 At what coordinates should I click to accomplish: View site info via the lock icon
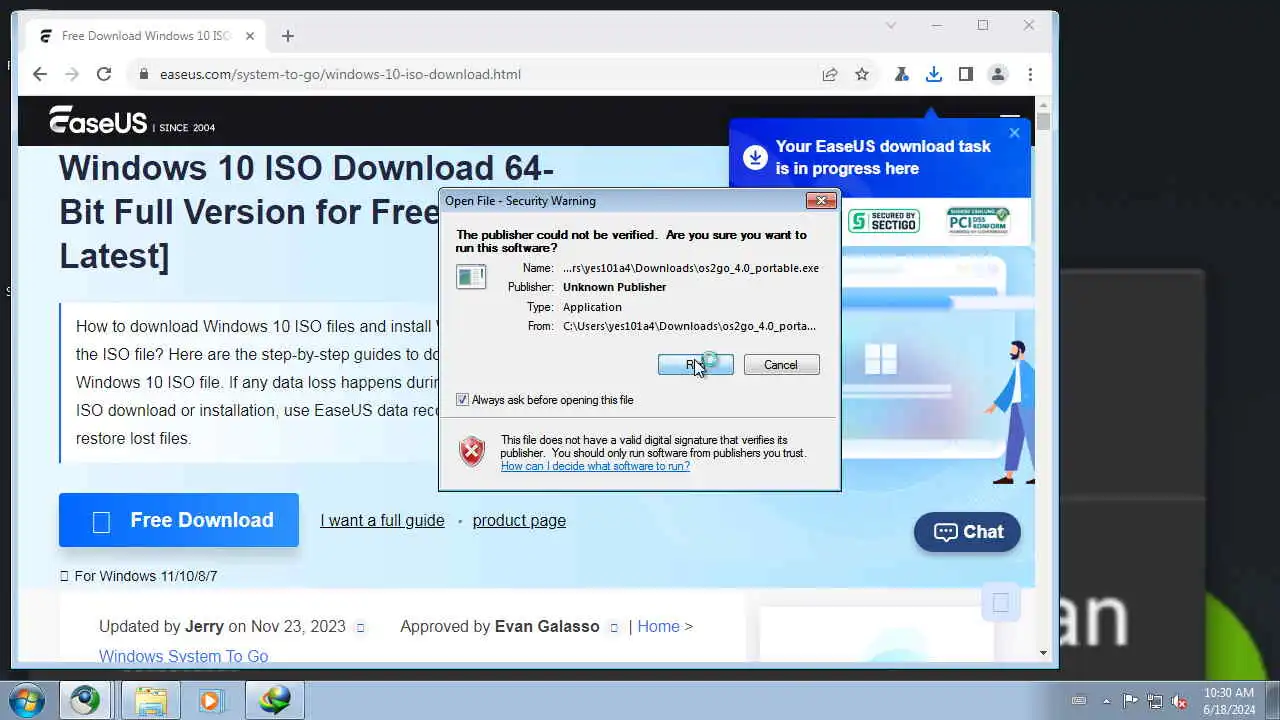tap(144, 74)
